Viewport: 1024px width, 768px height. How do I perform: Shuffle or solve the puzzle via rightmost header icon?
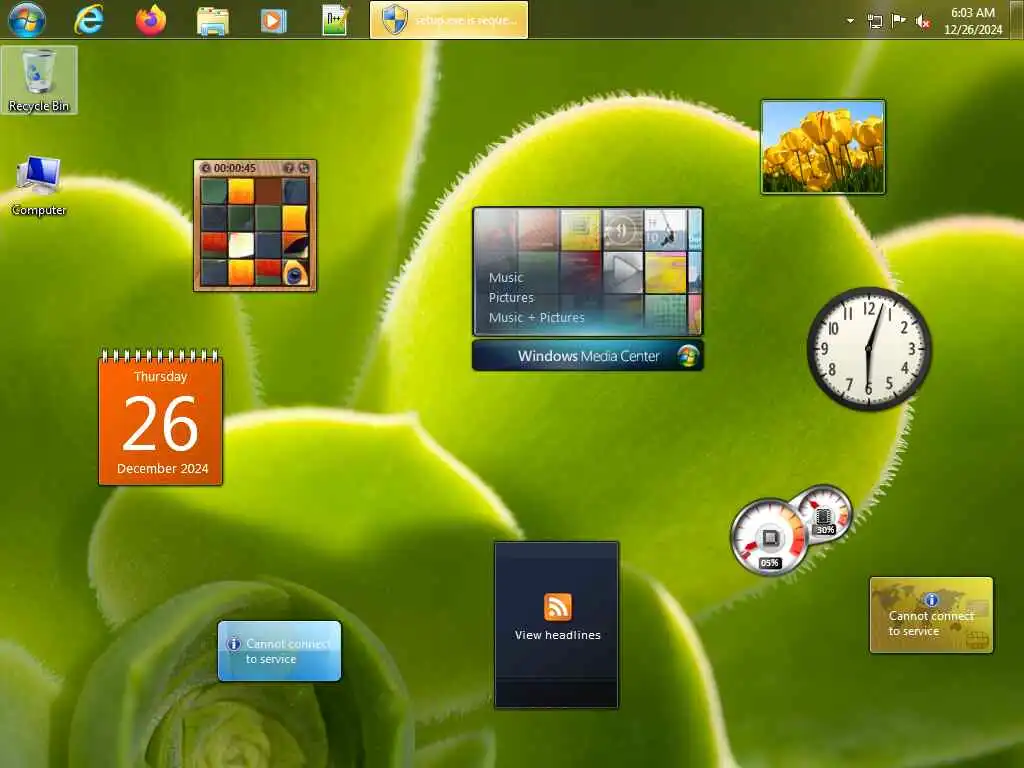(x=304, y=168)
